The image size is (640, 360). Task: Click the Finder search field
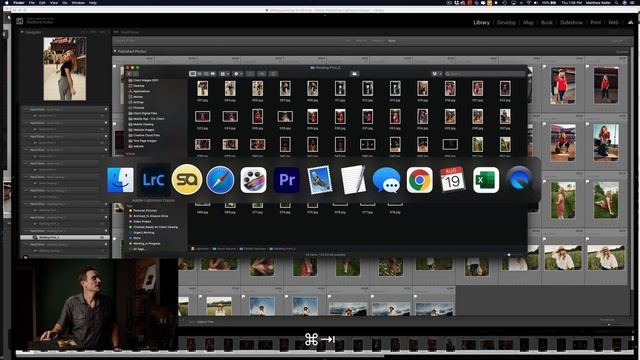pyautogui.click(x=485, y=74)
